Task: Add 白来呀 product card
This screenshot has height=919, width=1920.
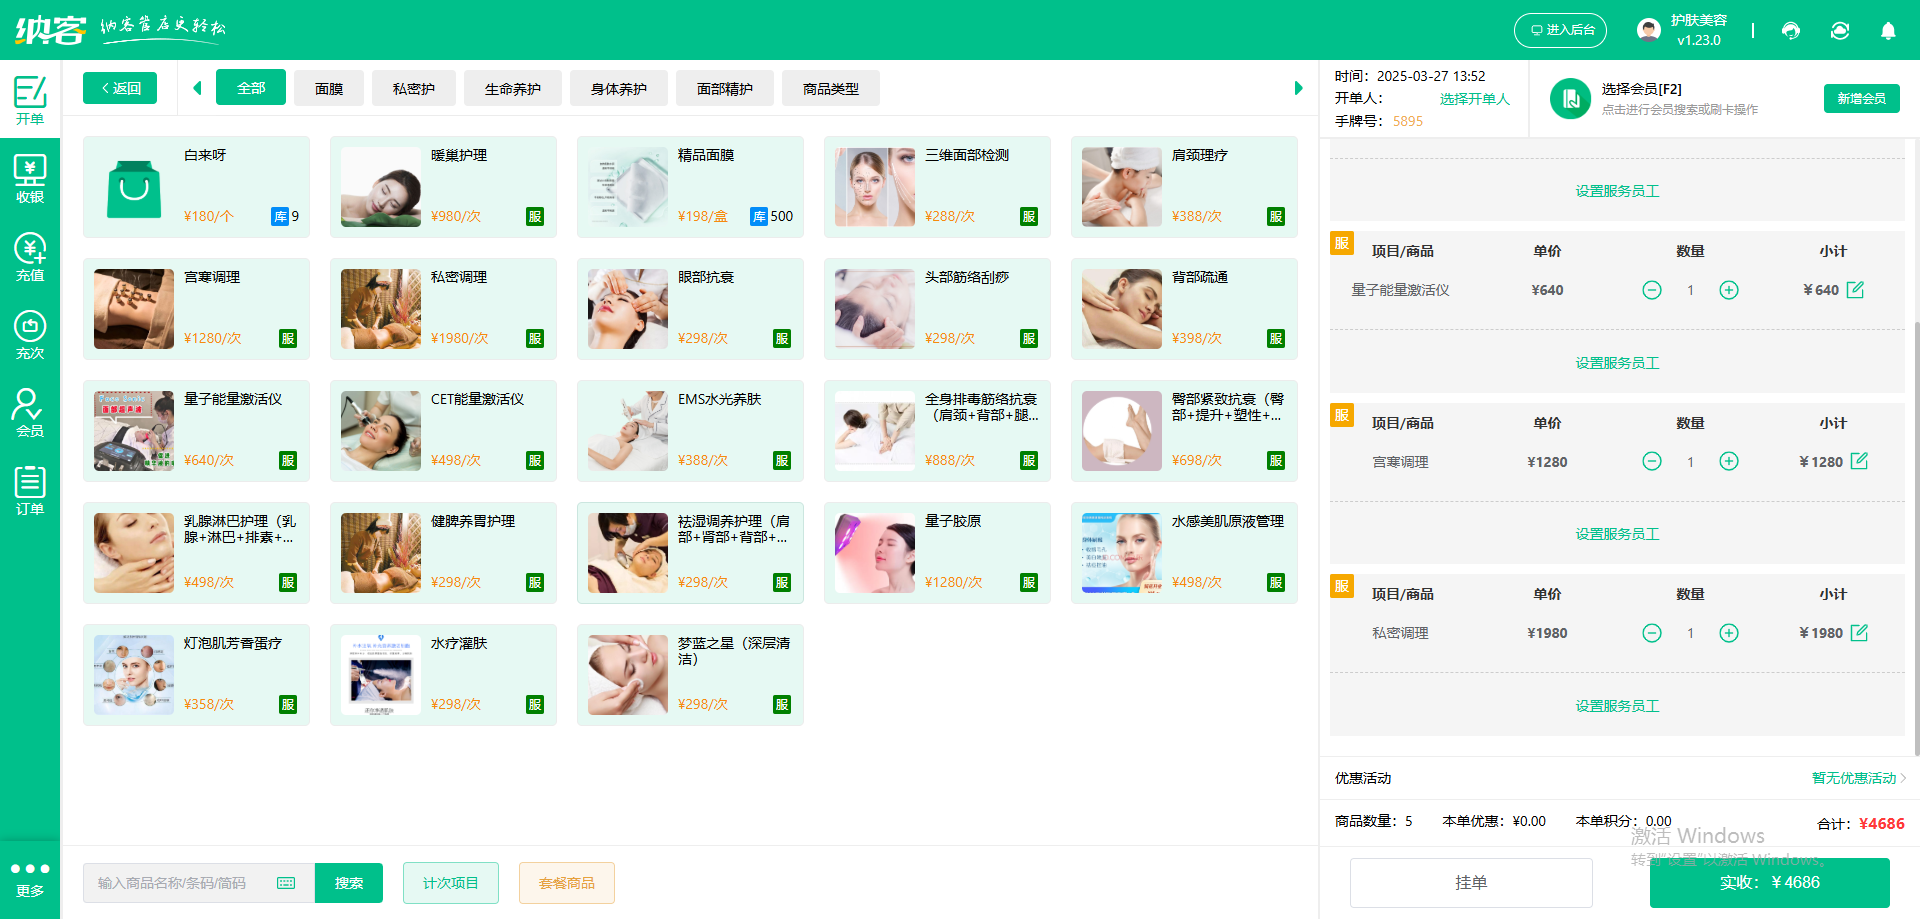Action: (x=196, y=187)
